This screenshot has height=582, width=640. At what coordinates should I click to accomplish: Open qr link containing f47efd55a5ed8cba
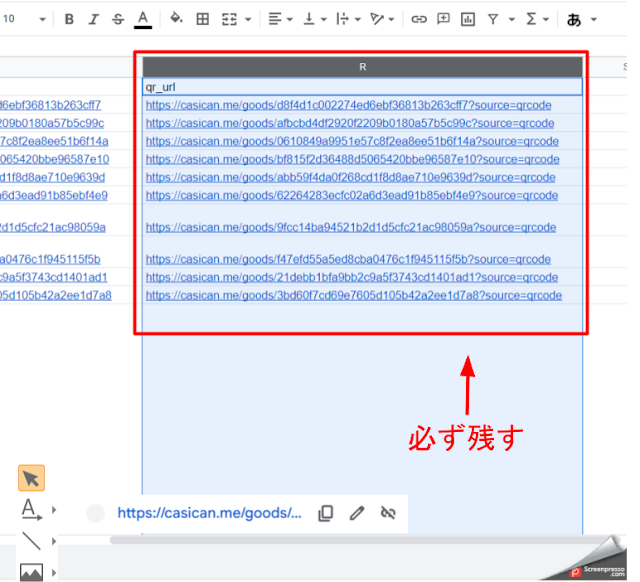(348, 259)
